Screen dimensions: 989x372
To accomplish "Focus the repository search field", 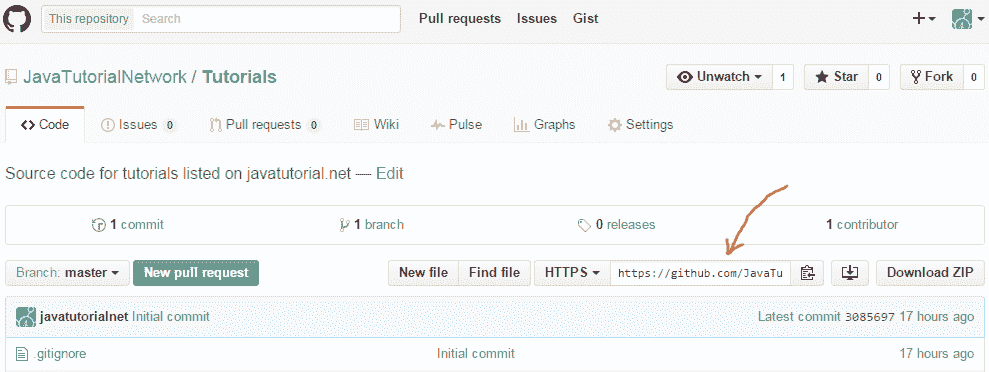I will coord(268,19).
